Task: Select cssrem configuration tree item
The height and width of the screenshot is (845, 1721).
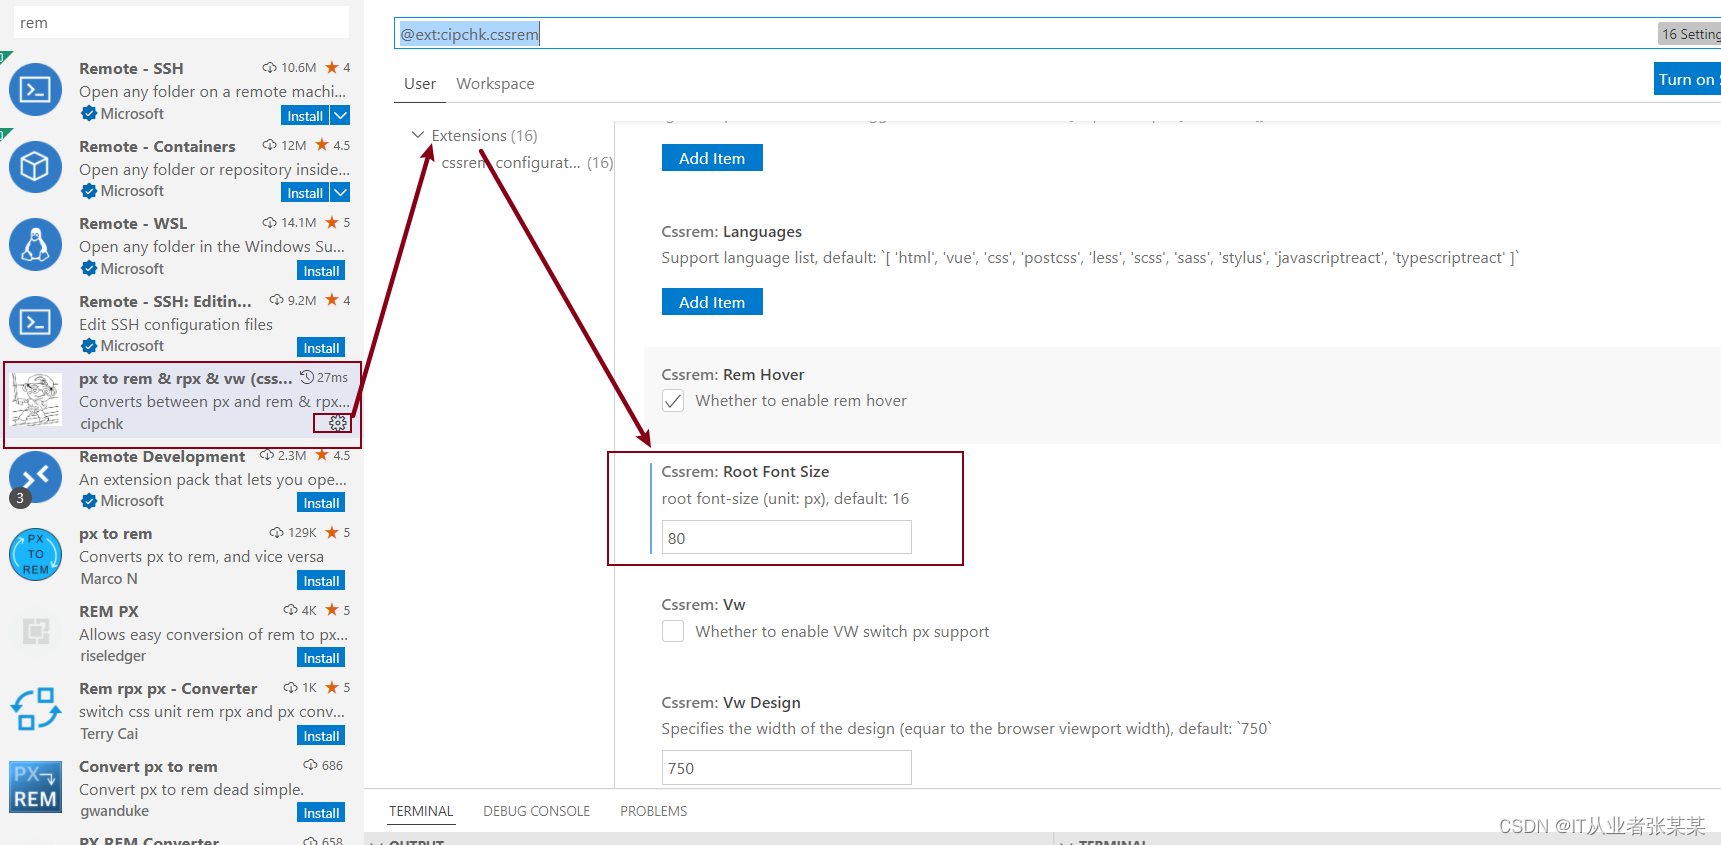Action: (527, 163)
